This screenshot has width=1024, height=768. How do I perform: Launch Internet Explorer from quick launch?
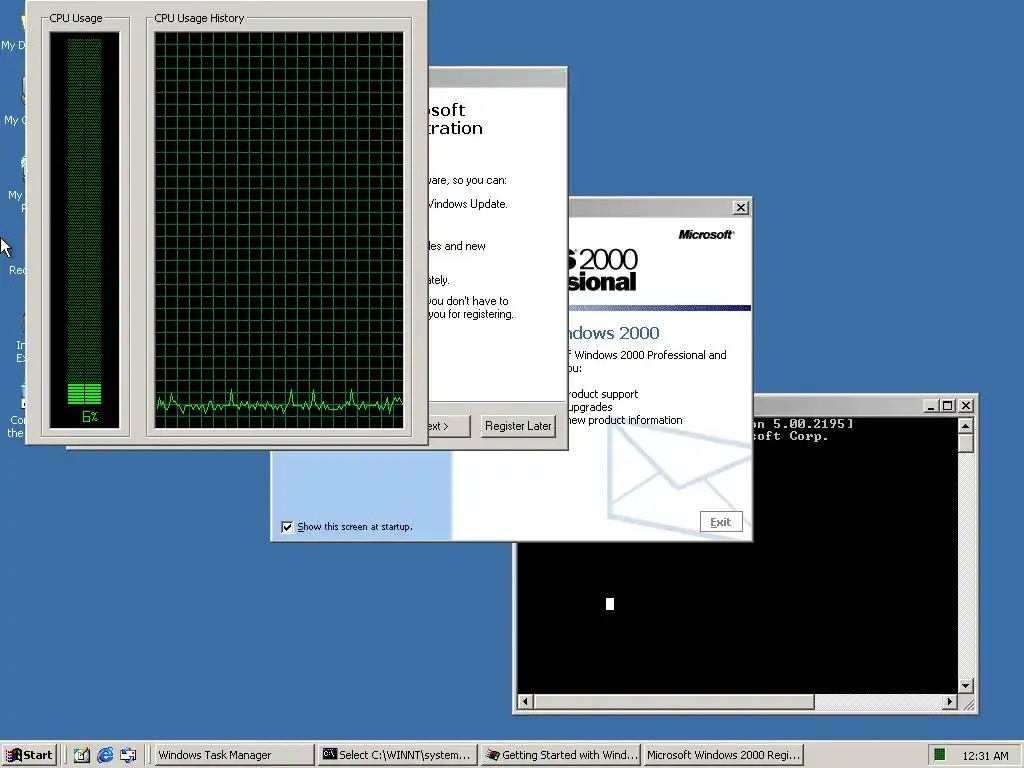(104, 755)
